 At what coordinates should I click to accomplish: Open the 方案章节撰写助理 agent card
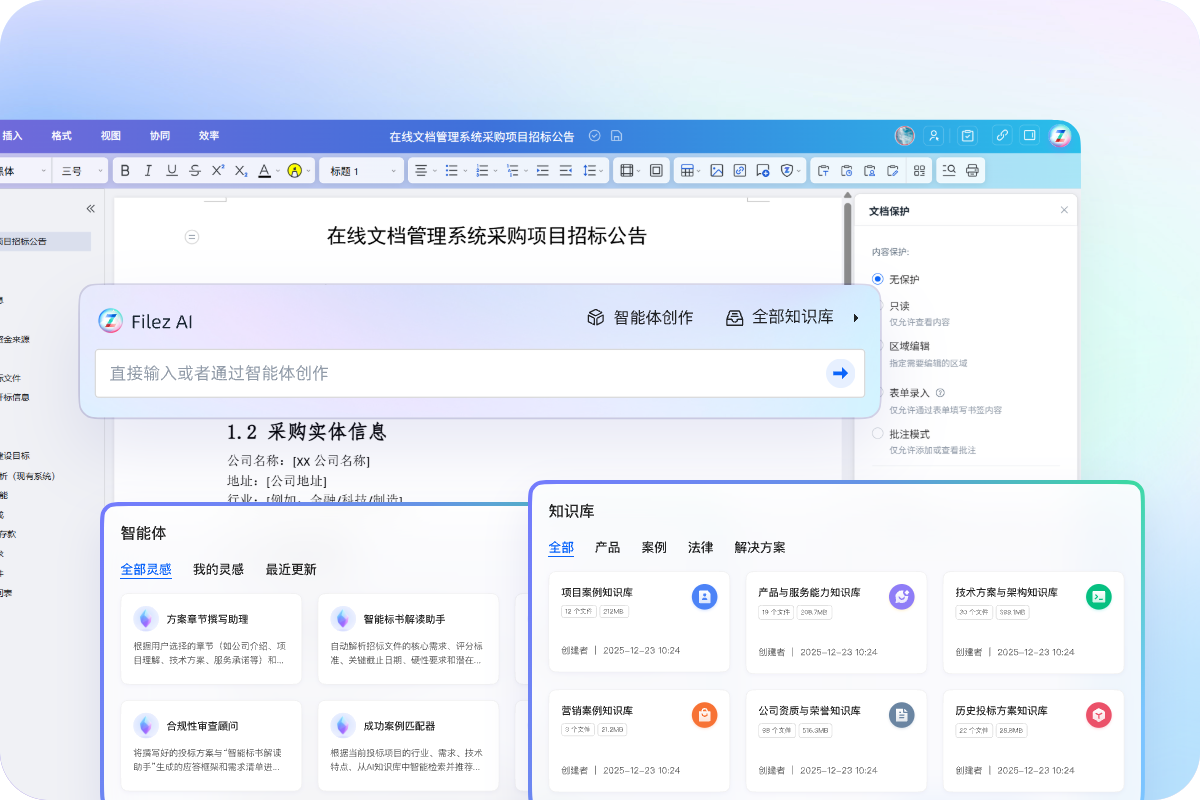tap(211, 638)
